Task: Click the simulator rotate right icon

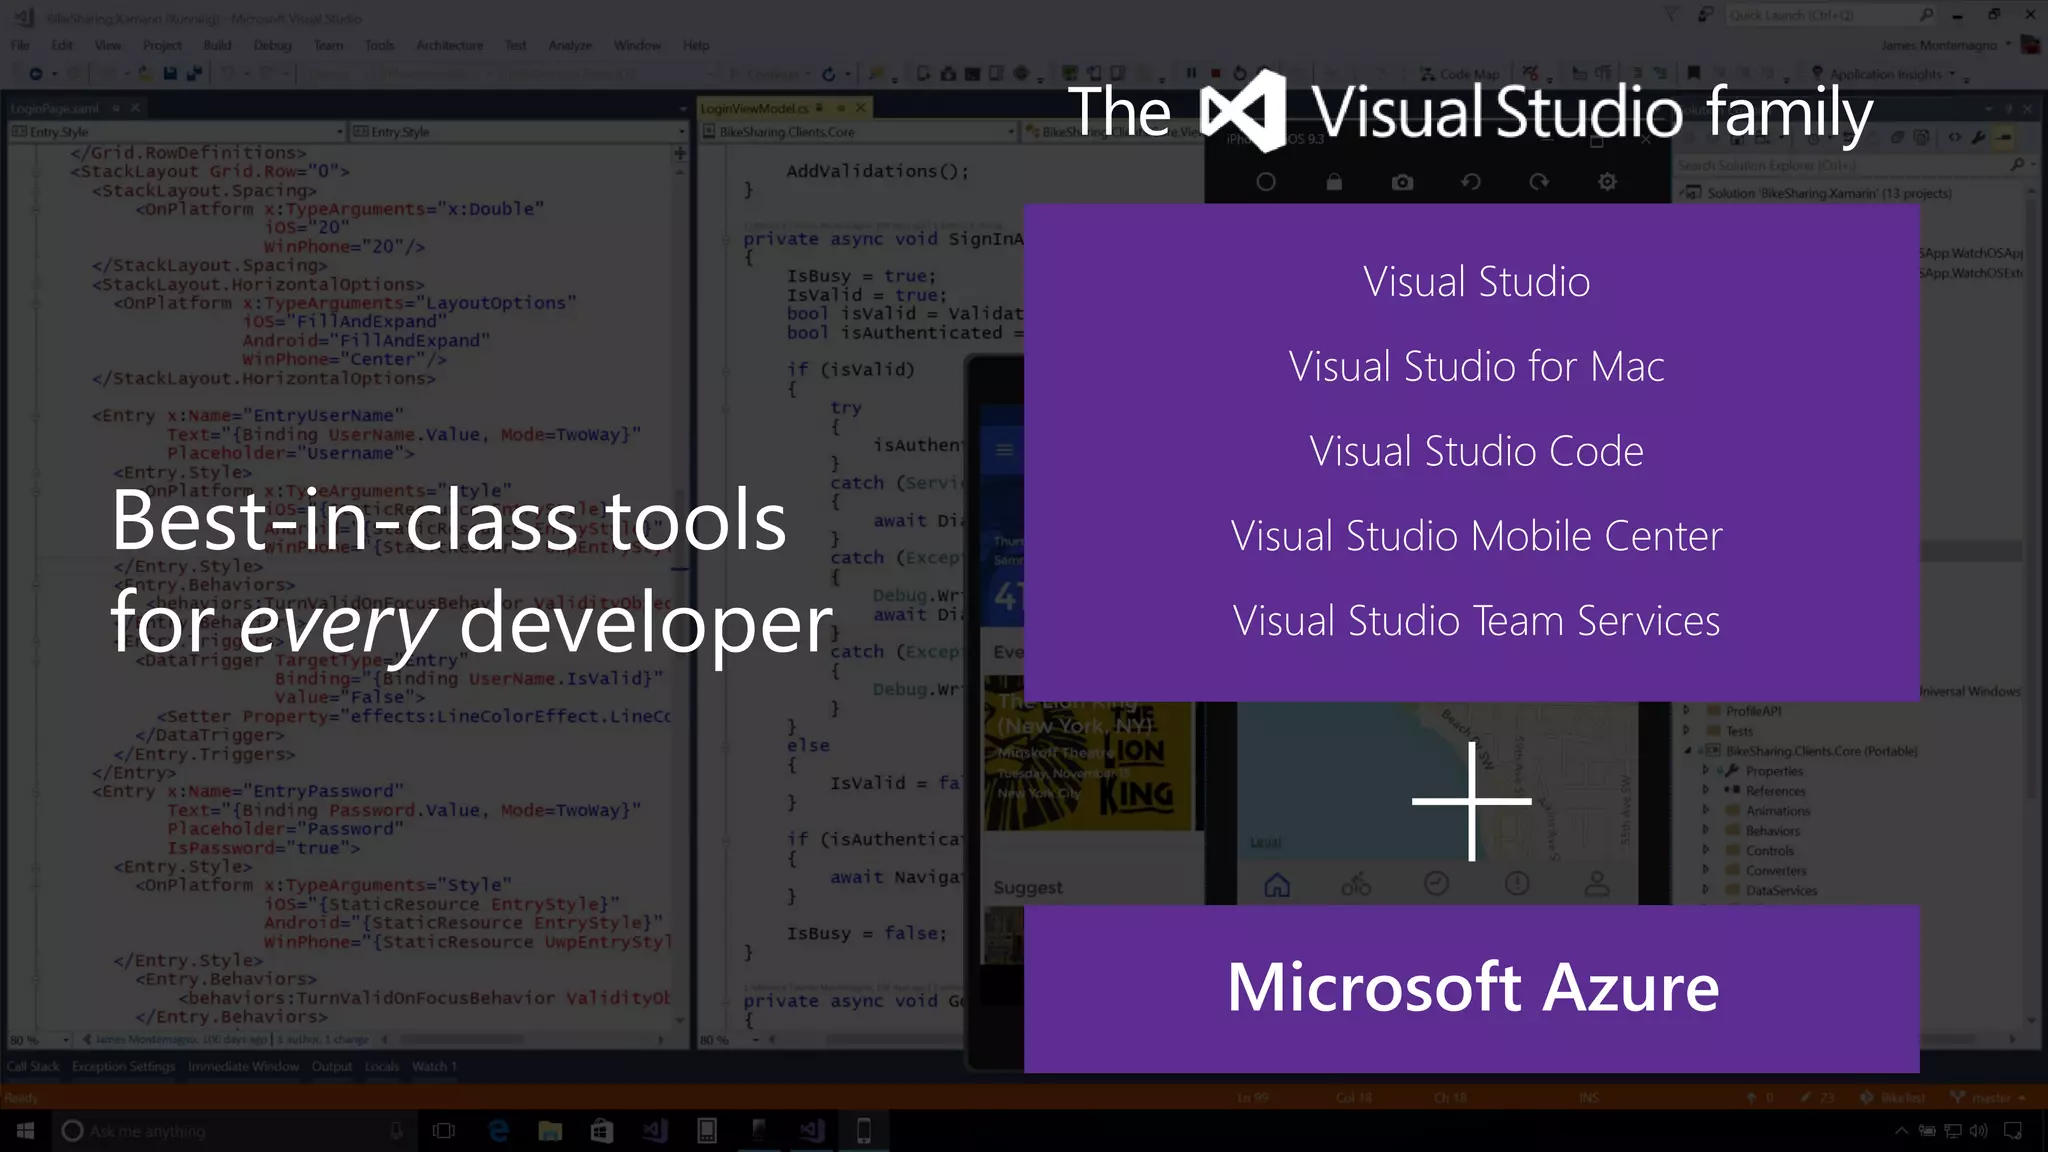Action: point(1539,182)
